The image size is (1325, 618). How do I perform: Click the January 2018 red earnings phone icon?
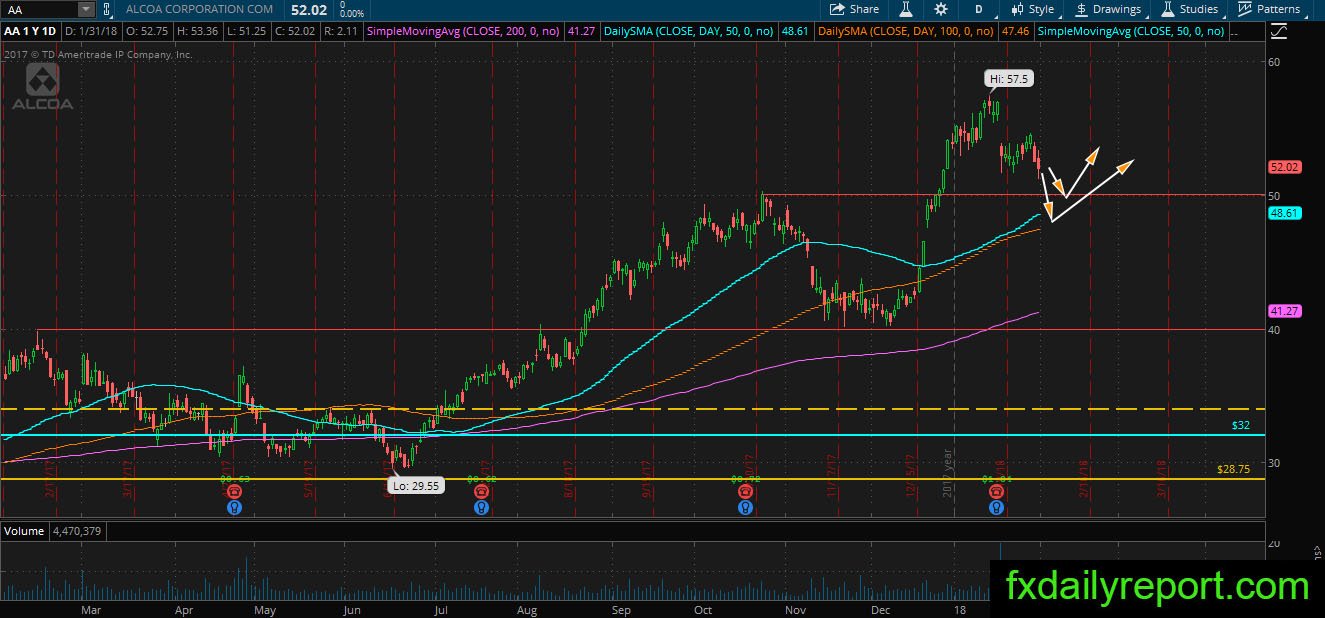coord(996,491)
